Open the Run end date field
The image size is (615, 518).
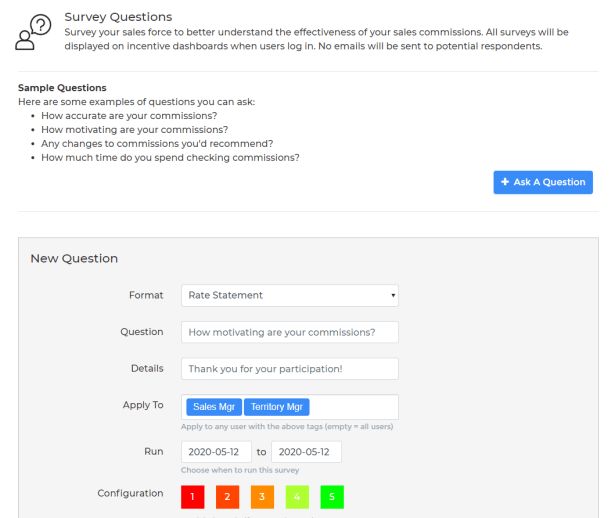coord(306,452)
